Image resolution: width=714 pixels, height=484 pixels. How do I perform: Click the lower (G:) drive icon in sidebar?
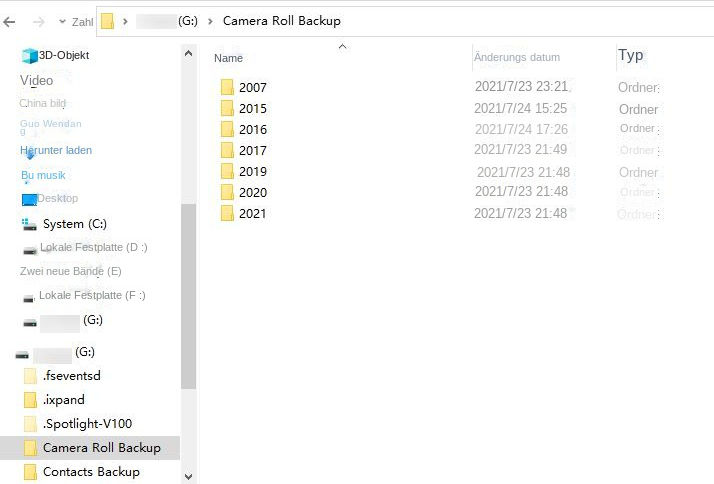click(22, 355)
